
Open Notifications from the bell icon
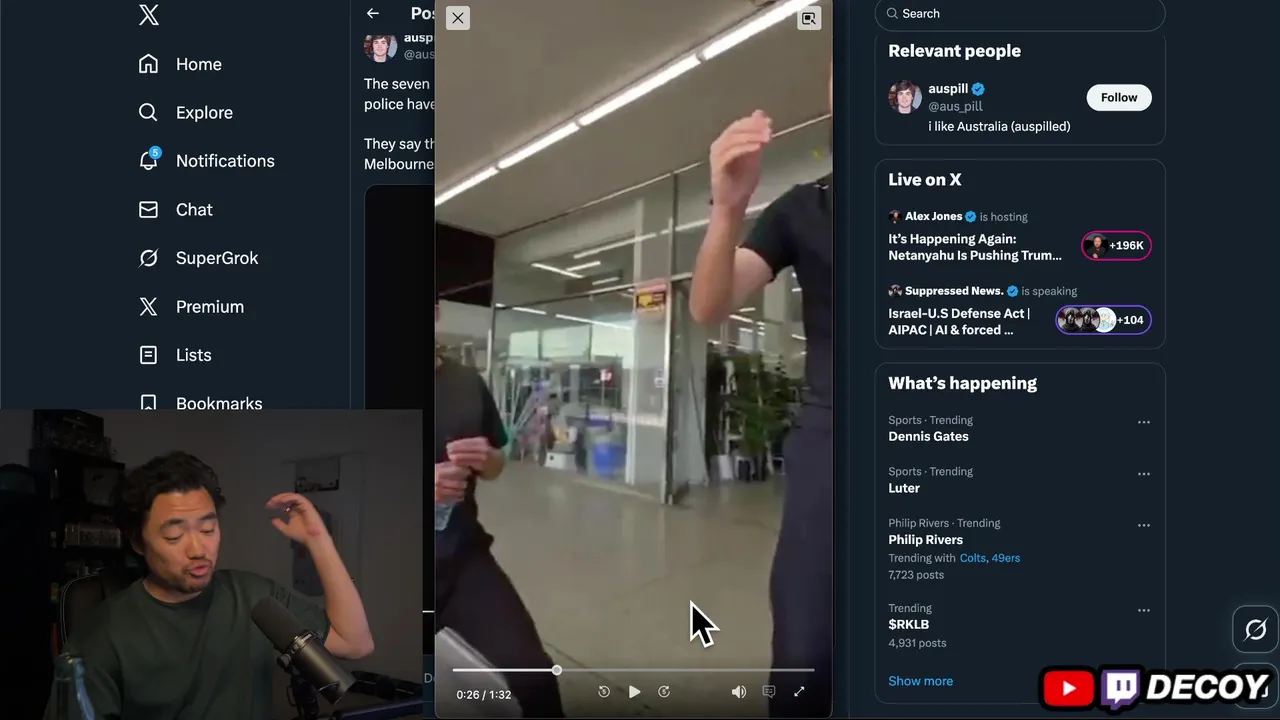148,160
